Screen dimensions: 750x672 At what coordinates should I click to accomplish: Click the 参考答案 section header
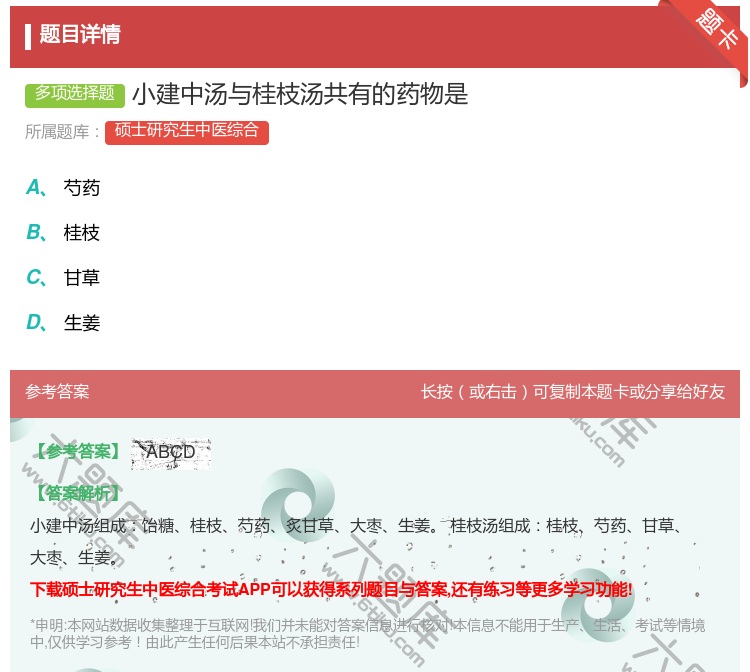coord(57,392)
